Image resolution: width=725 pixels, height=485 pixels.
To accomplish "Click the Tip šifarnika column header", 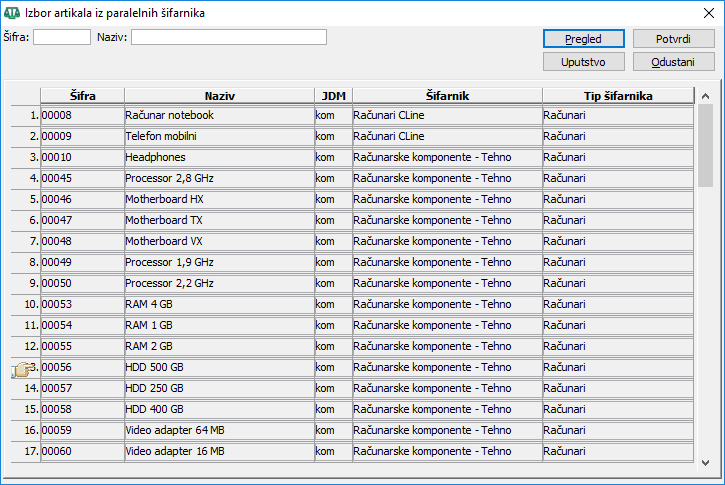I will 617,95.
